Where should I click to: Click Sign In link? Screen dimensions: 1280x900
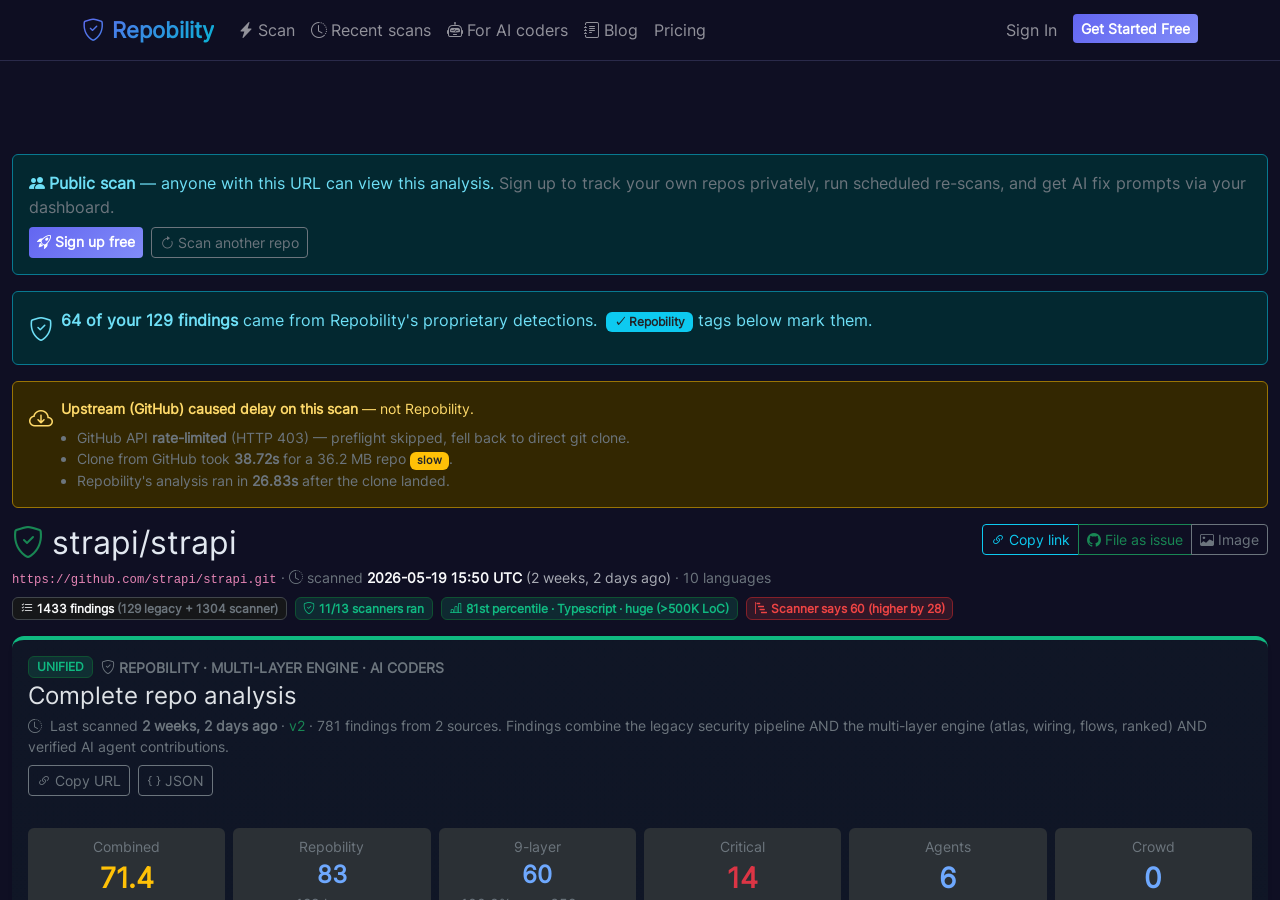point(1031,30)
